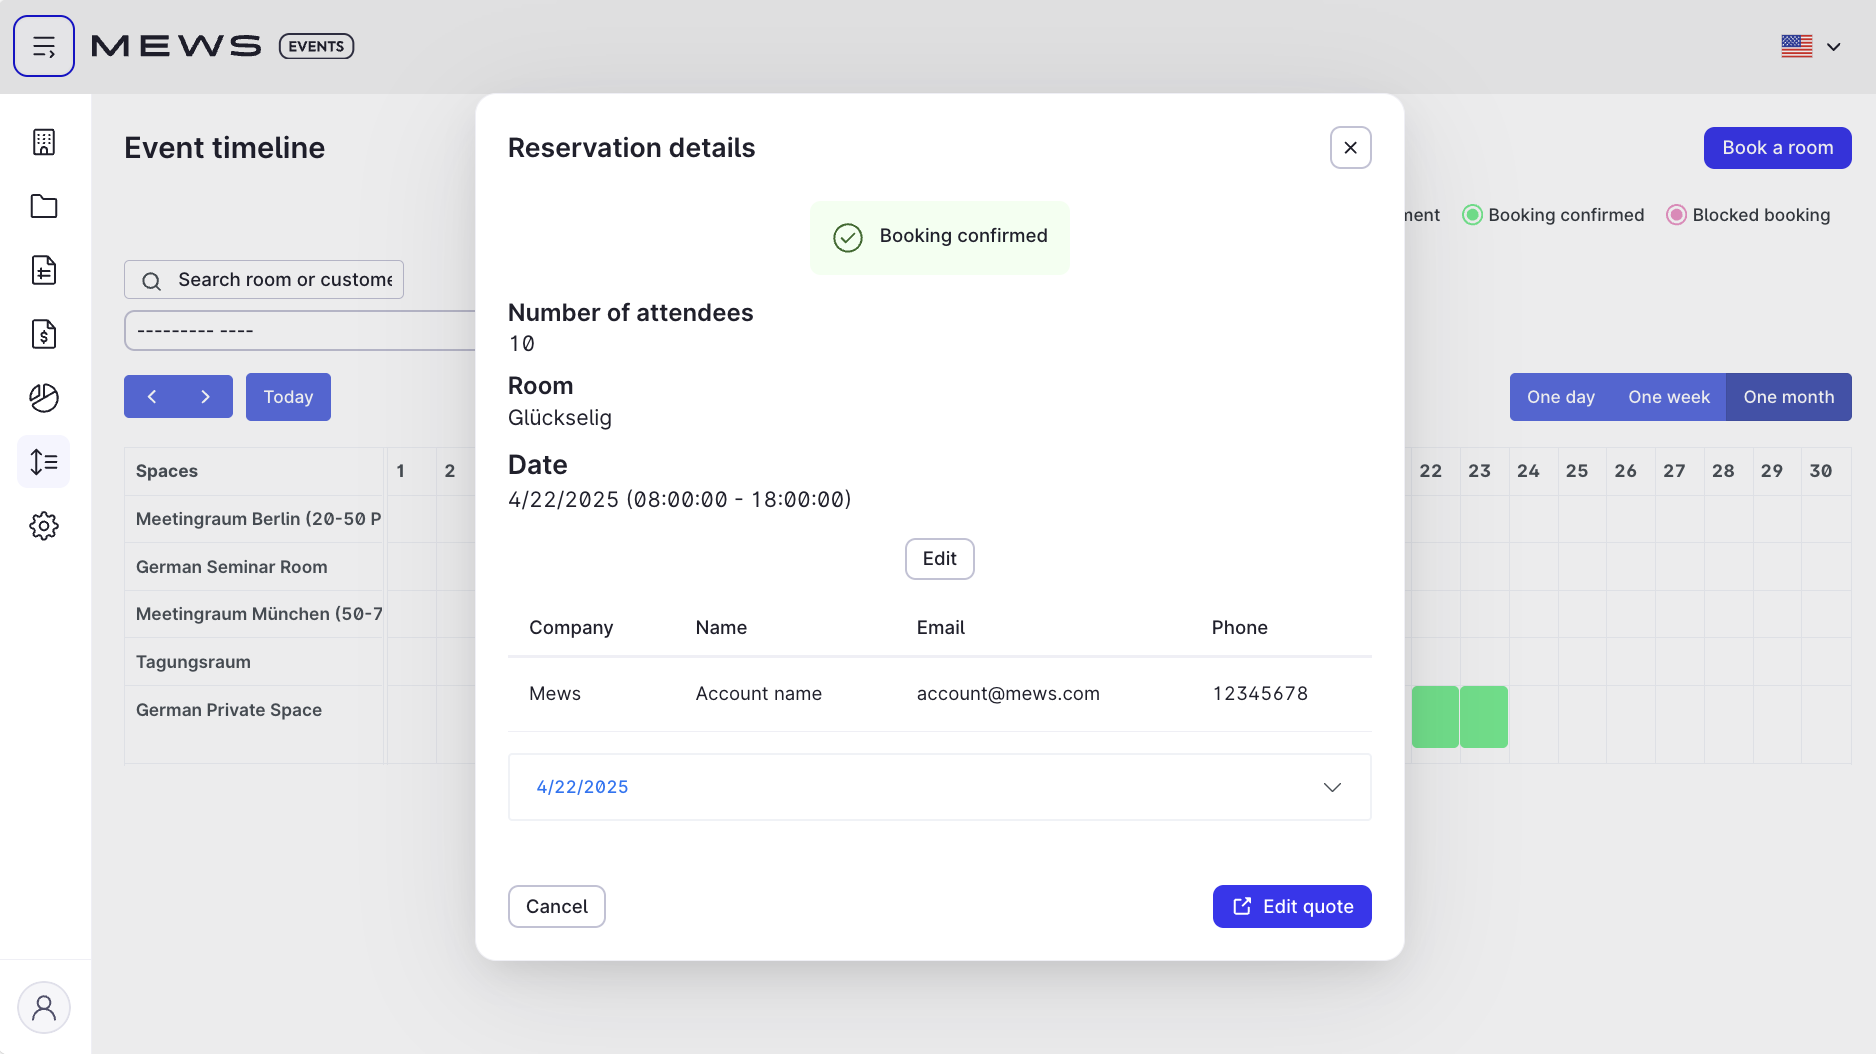Screen dimensions: 1876x1054
Task: Go to previous period arrow
Action: coord(152,397)
